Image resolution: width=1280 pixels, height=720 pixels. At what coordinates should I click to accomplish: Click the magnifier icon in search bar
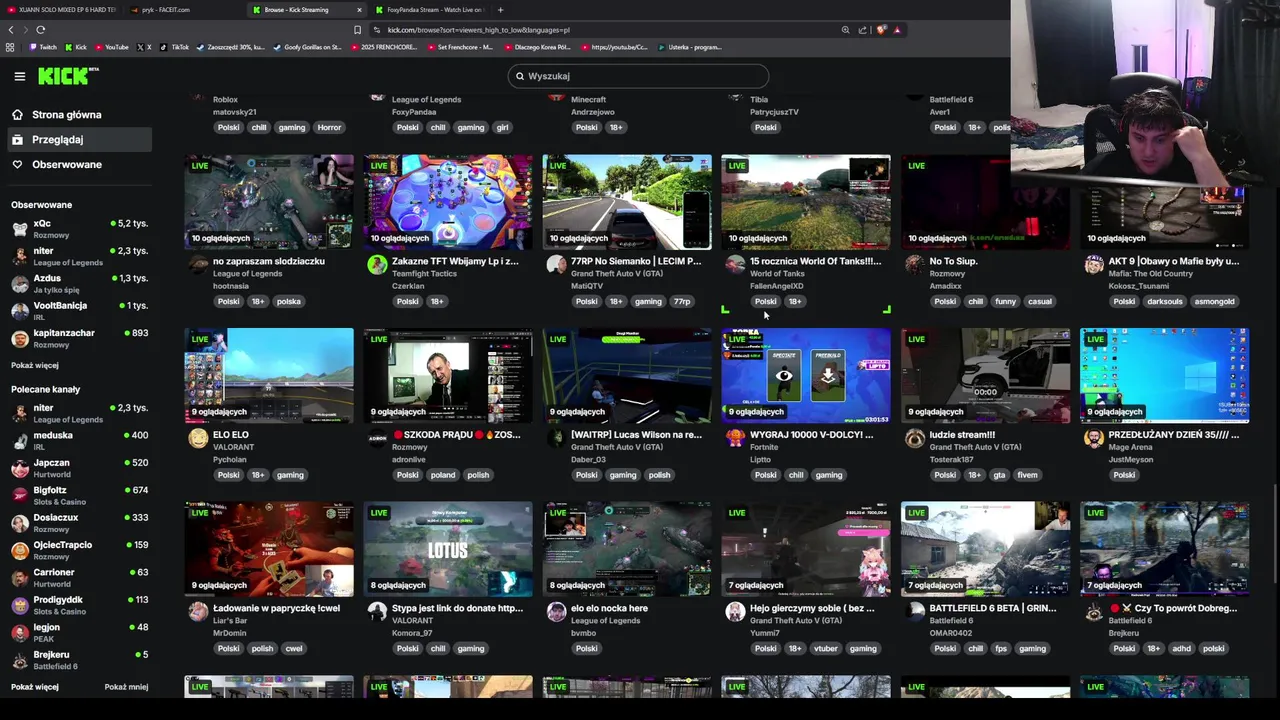pos(519,76)
